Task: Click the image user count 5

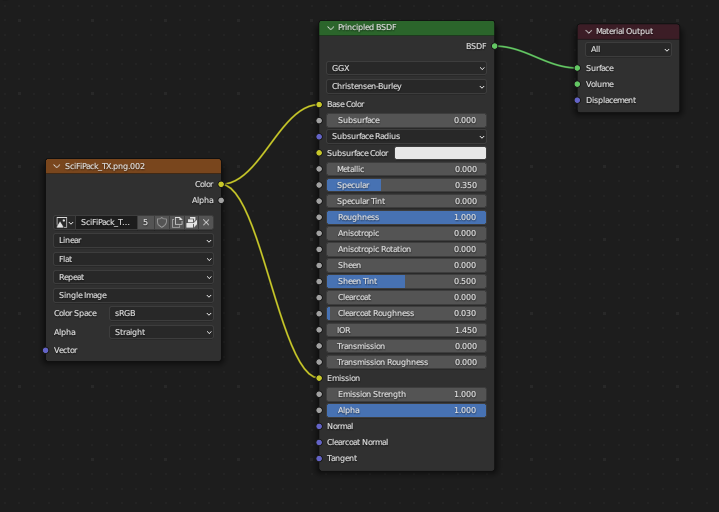Action: pos(146,222)
